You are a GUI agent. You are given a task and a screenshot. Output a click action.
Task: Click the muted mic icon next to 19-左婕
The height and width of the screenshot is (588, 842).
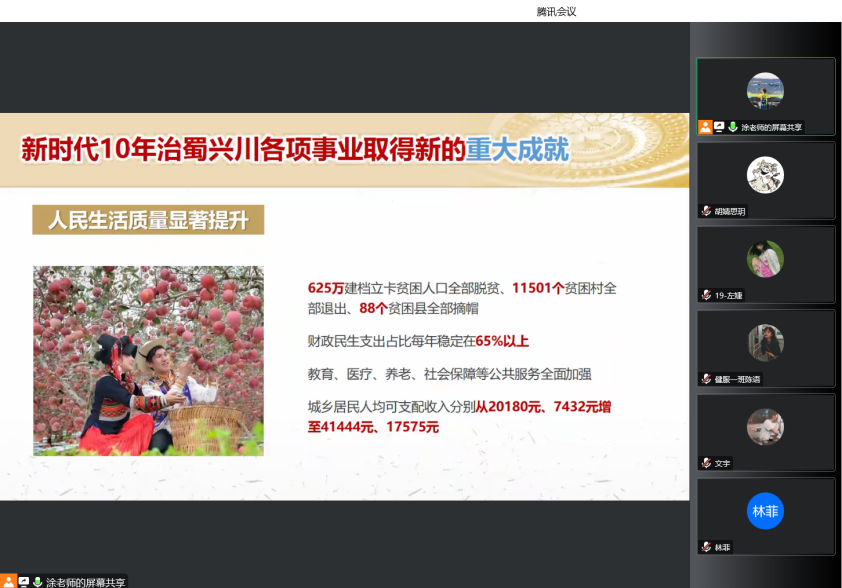click(x=706, y=295)
